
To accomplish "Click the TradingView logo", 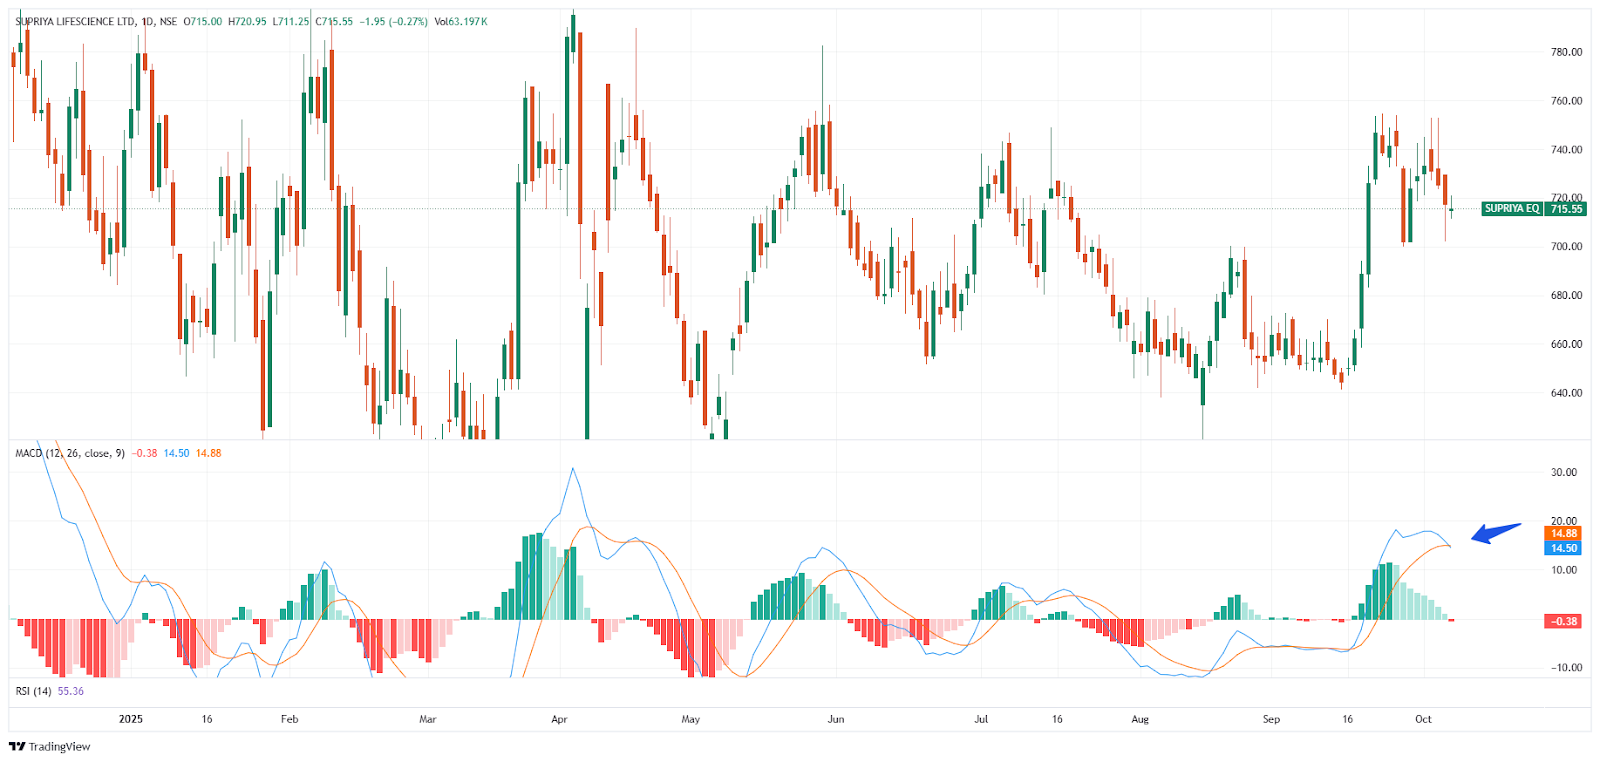I will click(49, 746).
